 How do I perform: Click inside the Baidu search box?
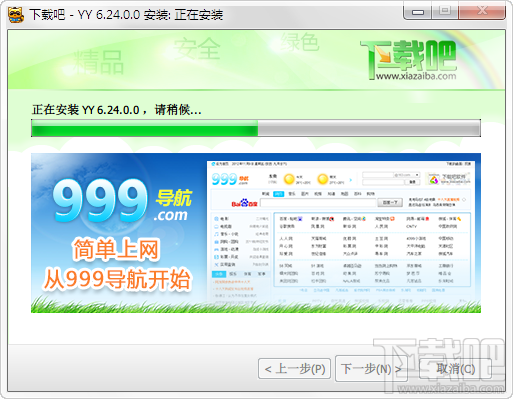(x=318, y=203)
